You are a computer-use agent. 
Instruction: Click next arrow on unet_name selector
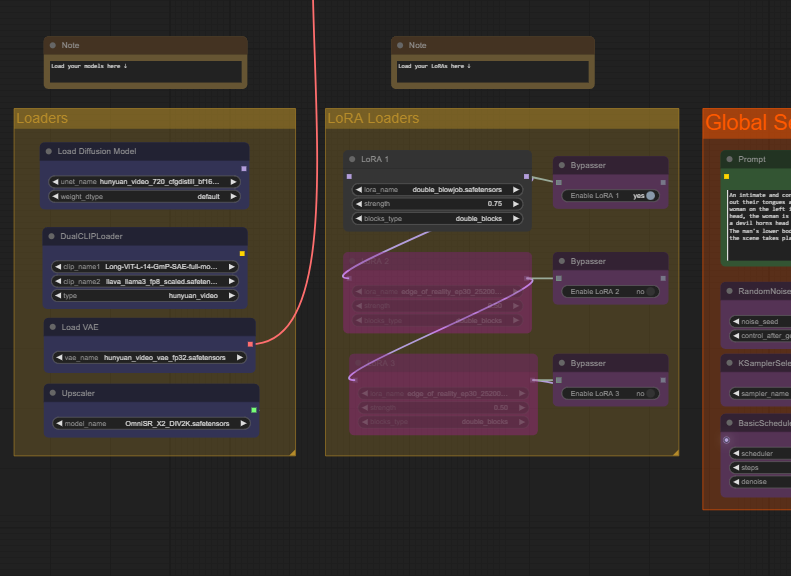tap(233, 182)
